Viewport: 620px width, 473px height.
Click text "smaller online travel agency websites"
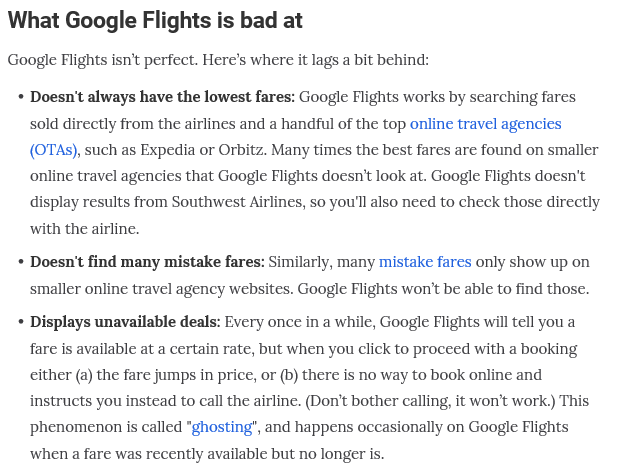click(161, 289)
